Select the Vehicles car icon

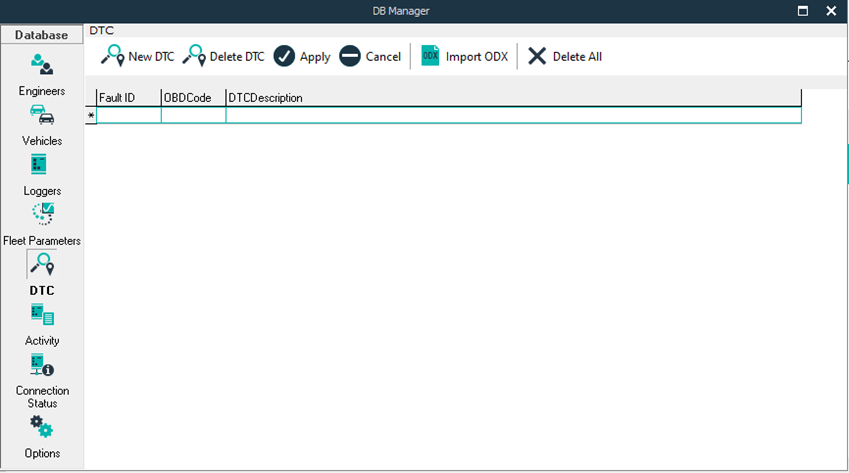[x=41, y=116]
